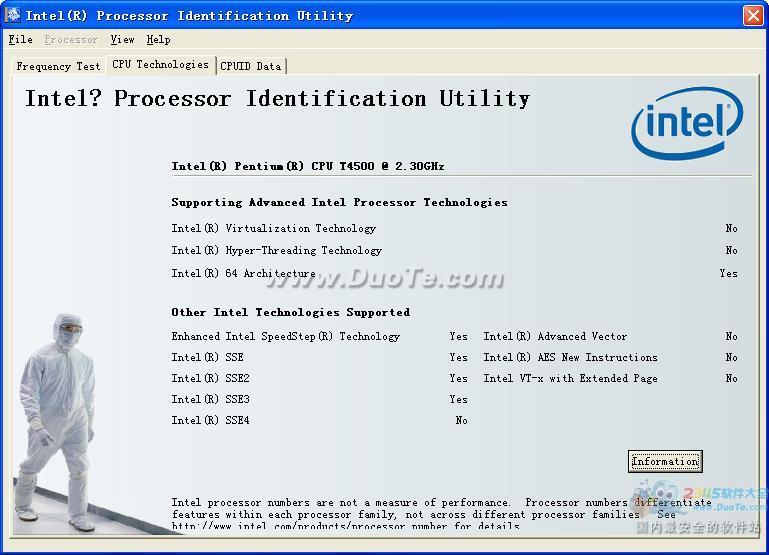Click Supporting Advanced Intel Processor Technologies heading
Screen dimensions: 769x555
(339, 202)
